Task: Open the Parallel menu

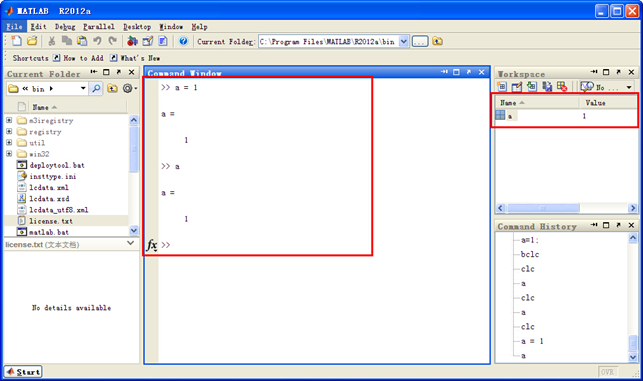Action: tap(99, 27)
